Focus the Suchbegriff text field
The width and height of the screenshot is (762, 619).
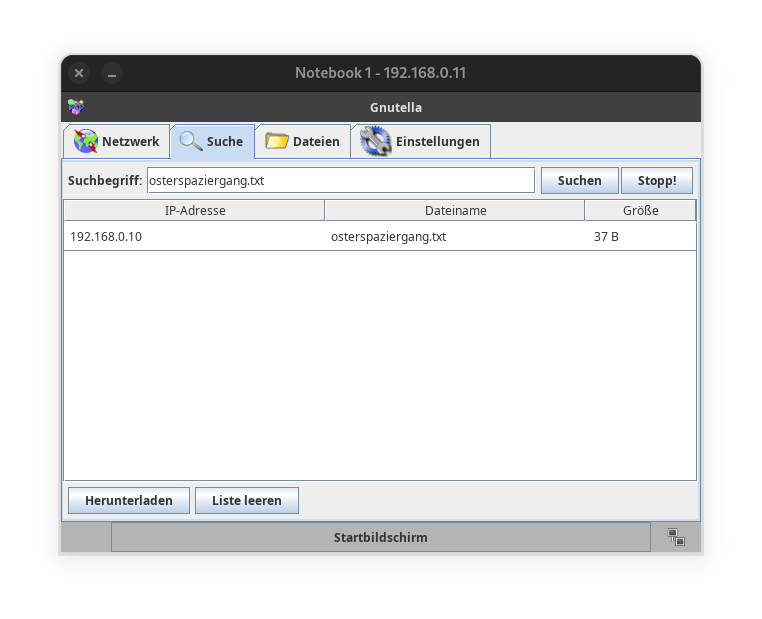pyautogui.click(x=340, y=180)
